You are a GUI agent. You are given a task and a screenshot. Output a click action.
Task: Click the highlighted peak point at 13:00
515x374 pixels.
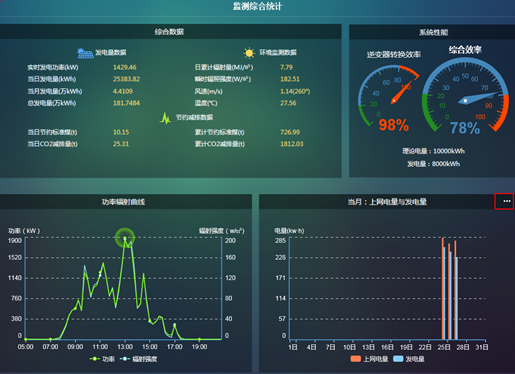pyautogui.click(x=125, y=238)
